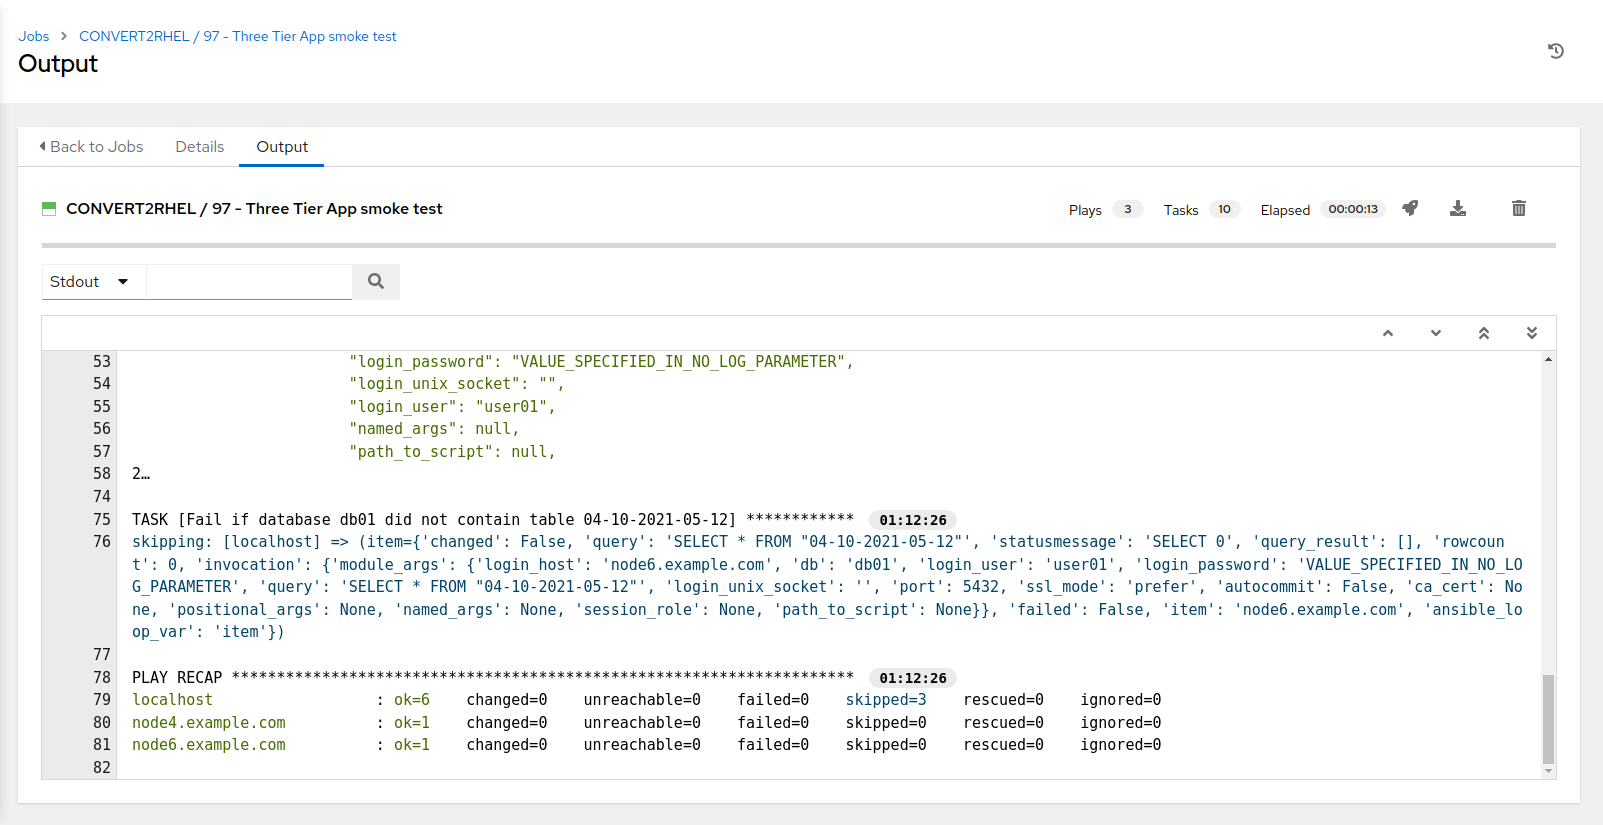Click the Plays count badge 3
1603x825 pixels.
(x=1127, y=209)
